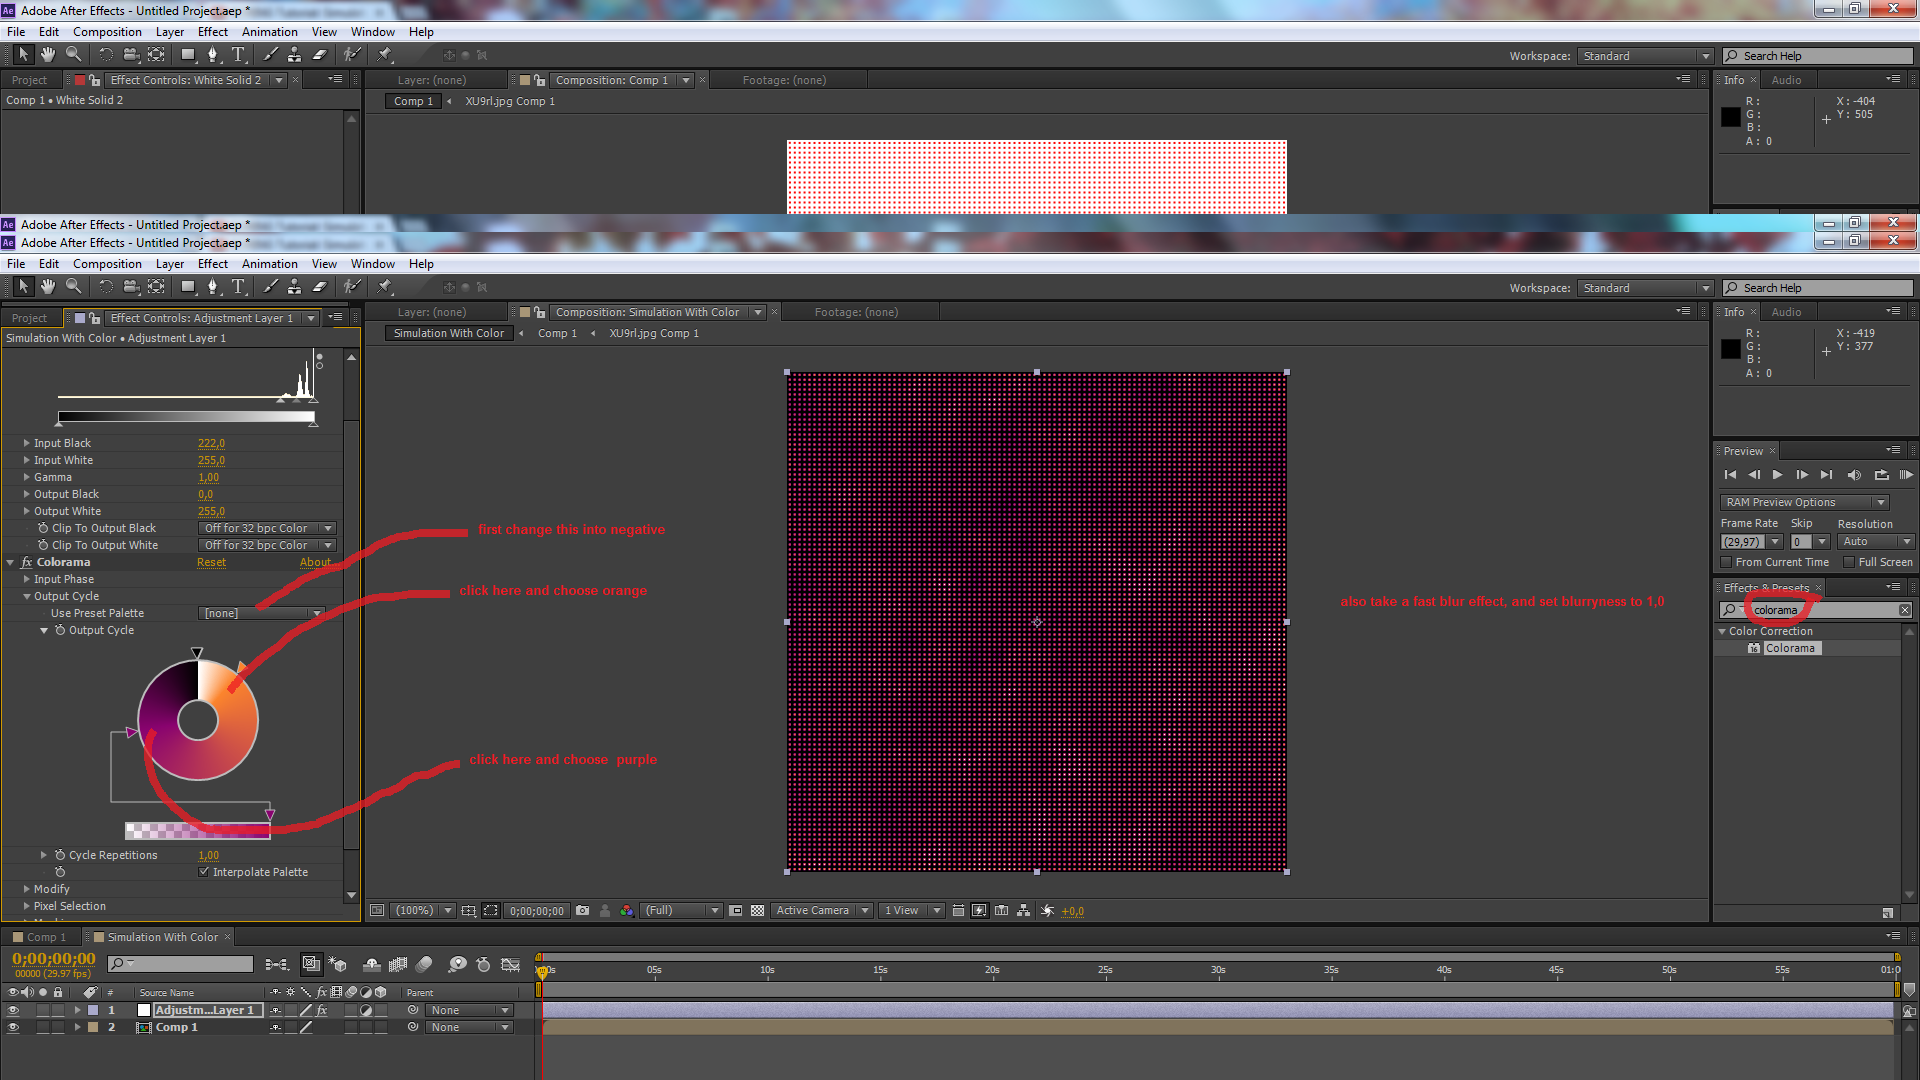
Task: Toggle the fx switch on Adjustment Layer 1
Action: 322,1011
